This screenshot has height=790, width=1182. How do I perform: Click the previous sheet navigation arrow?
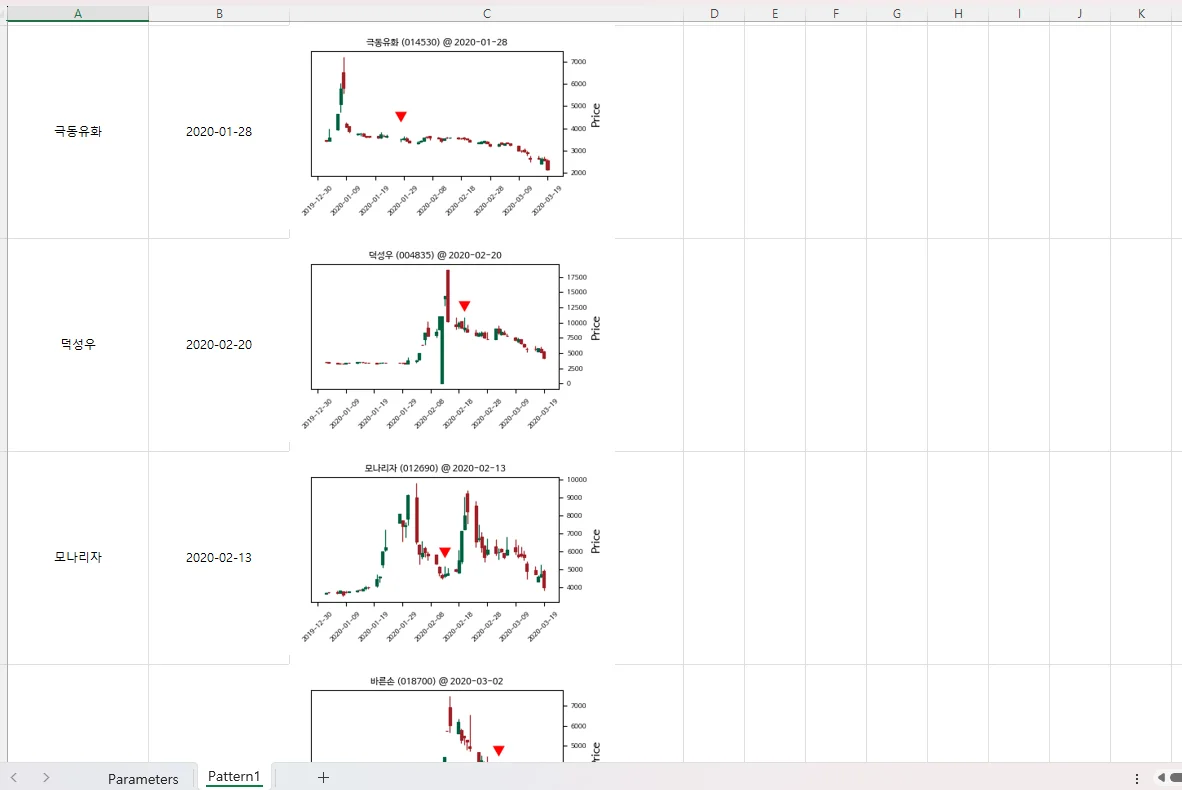(14, 778)
